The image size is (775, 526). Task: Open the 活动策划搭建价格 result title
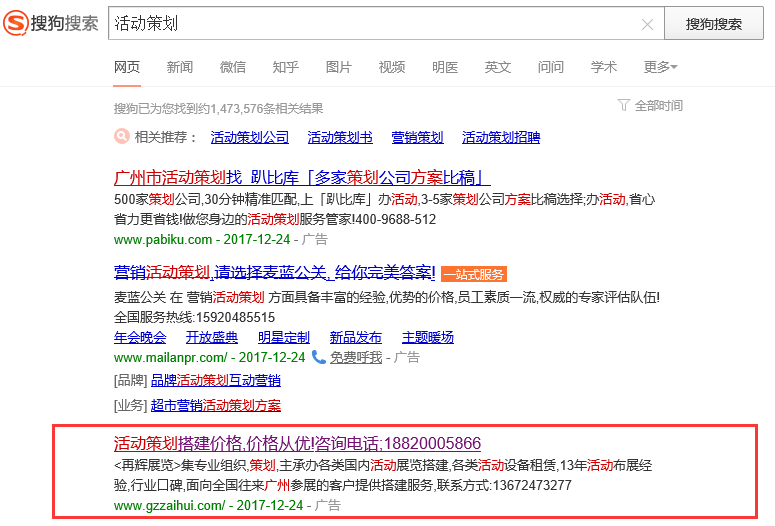[x=297, y=443]
